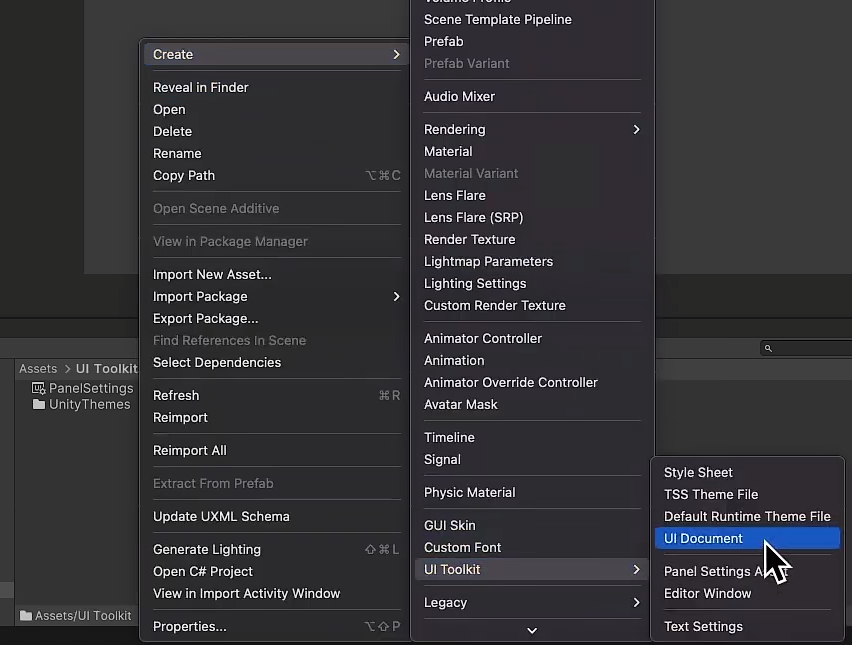Expand the Create submenu arrow
852x645 pixels.
click(396, 54)
